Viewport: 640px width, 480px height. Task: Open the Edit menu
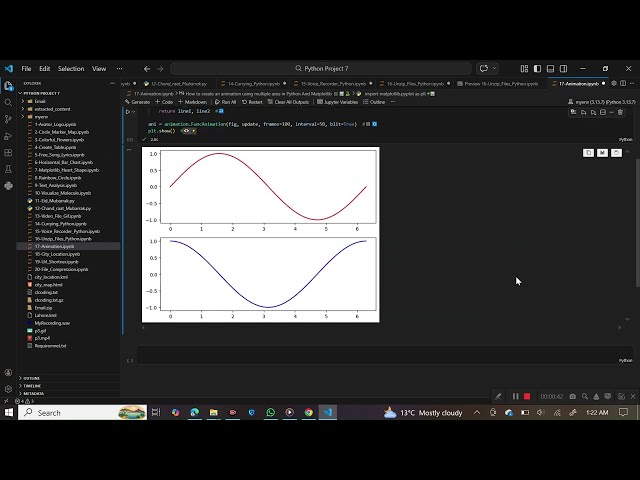coord(44,69)
